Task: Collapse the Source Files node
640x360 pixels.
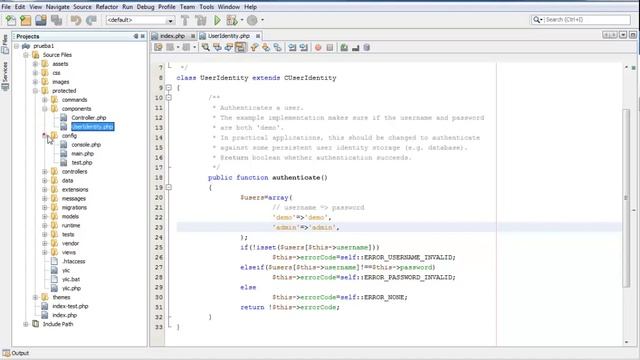Action: coord(26,55)
